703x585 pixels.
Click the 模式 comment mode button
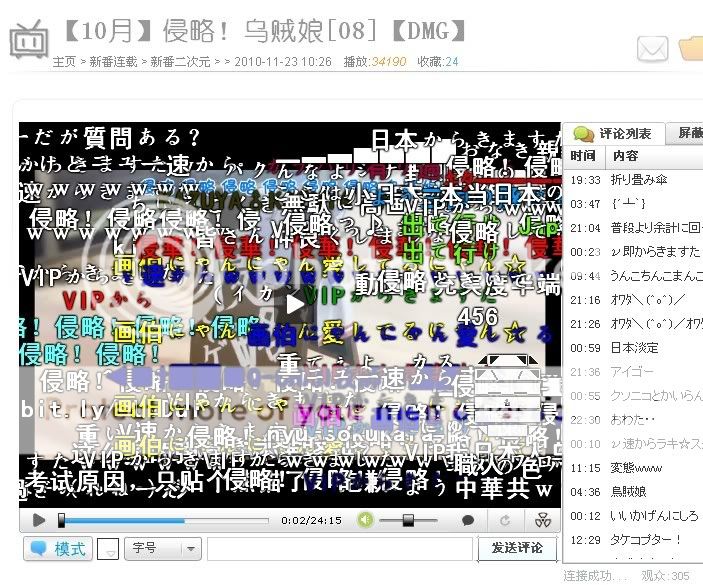tap(58, 549)
